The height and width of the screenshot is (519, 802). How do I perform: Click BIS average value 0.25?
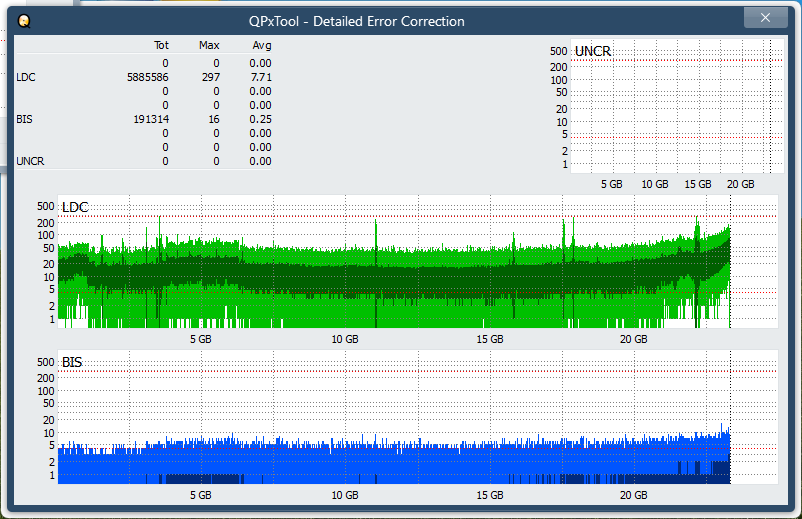260,119
